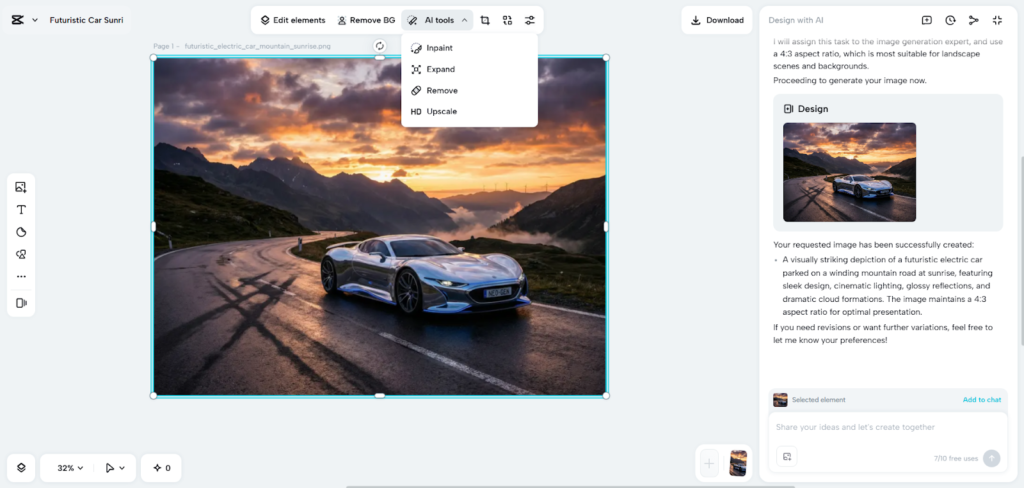
Task: Click the Download button
Action: tap(716, 20)
